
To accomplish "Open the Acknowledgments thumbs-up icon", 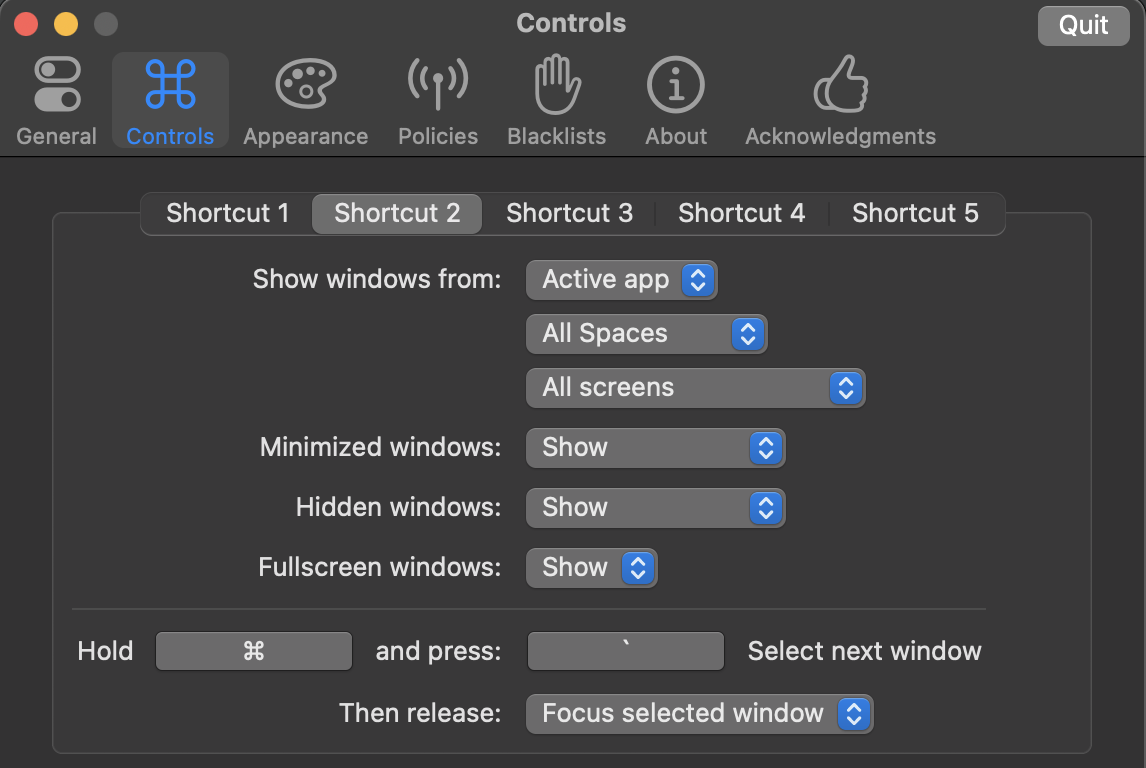I will tap(840, 84).
